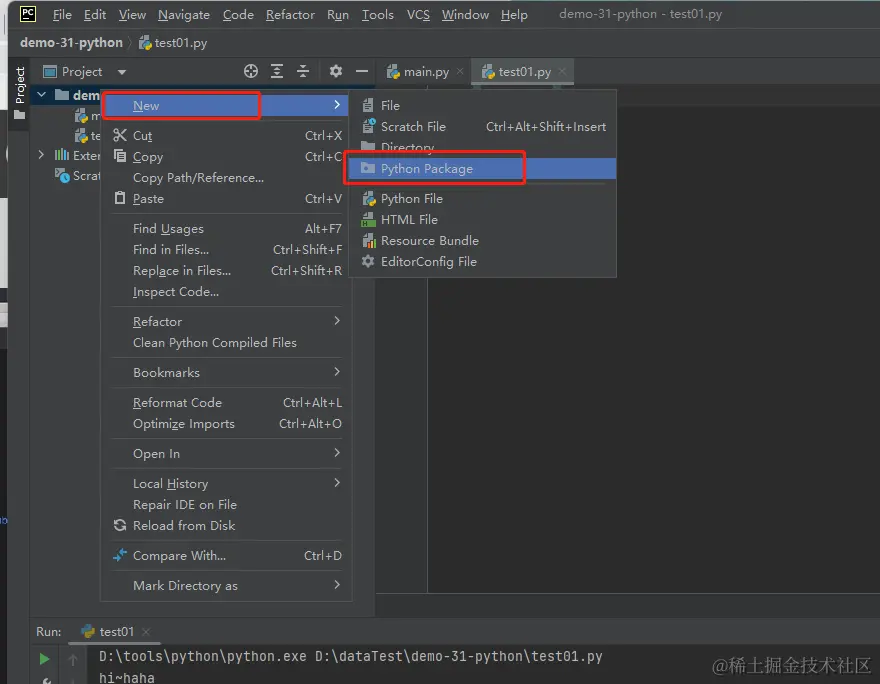Switch to the main.py editor tab
The height and width of the screenshot is (684, 880).
(x=418, y=72)
